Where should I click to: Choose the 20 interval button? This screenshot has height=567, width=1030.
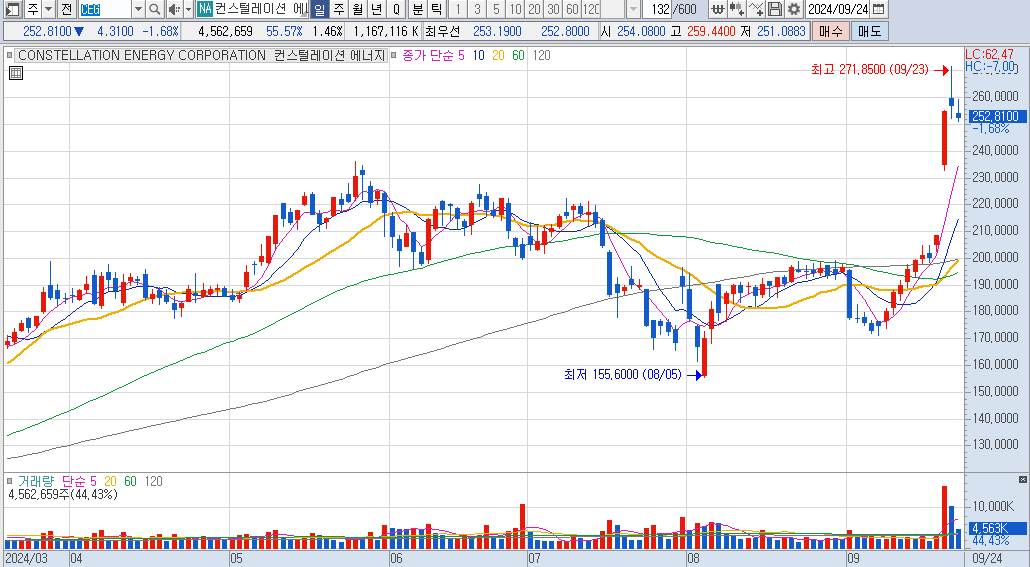click(x=534, y=9)
